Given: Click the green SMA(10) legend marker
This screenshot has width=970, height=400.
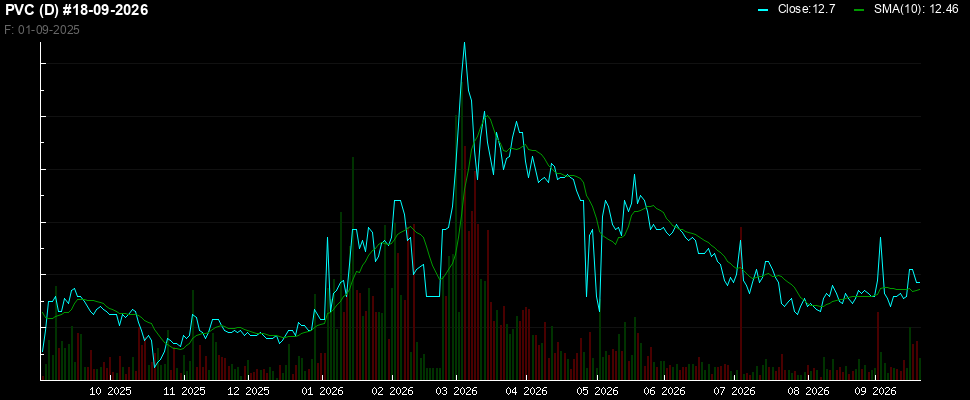Looking at the screenshot, I should (x=859, y=10).
